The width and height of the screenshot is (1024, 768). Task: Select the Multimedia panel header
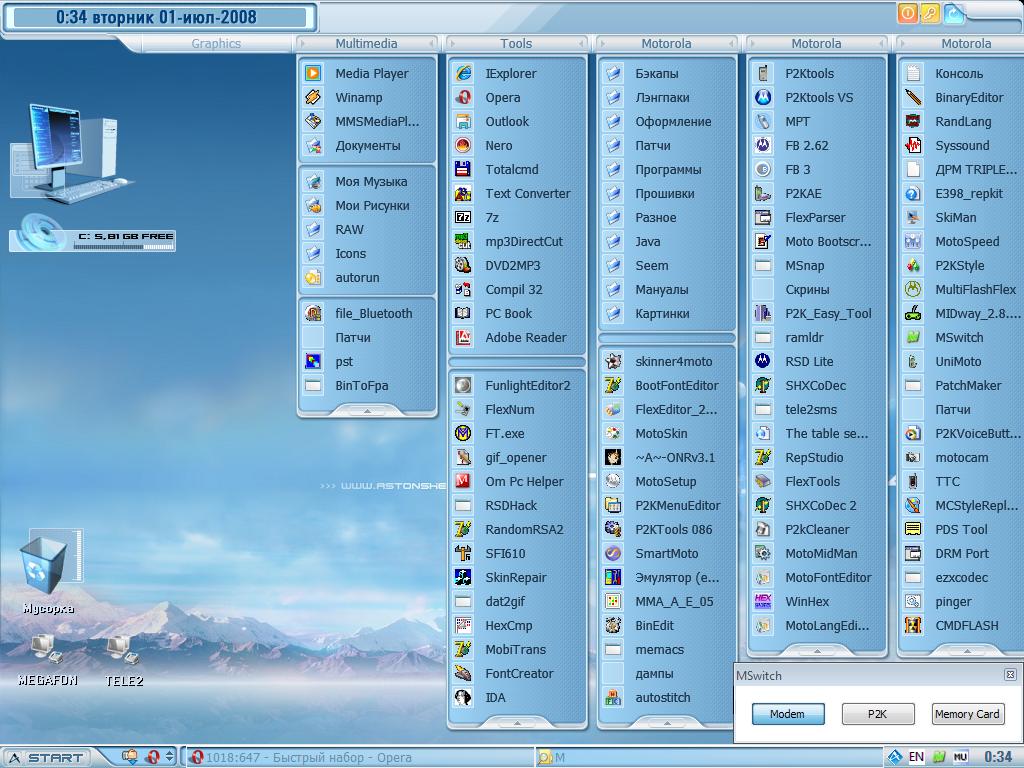(366, 44)
